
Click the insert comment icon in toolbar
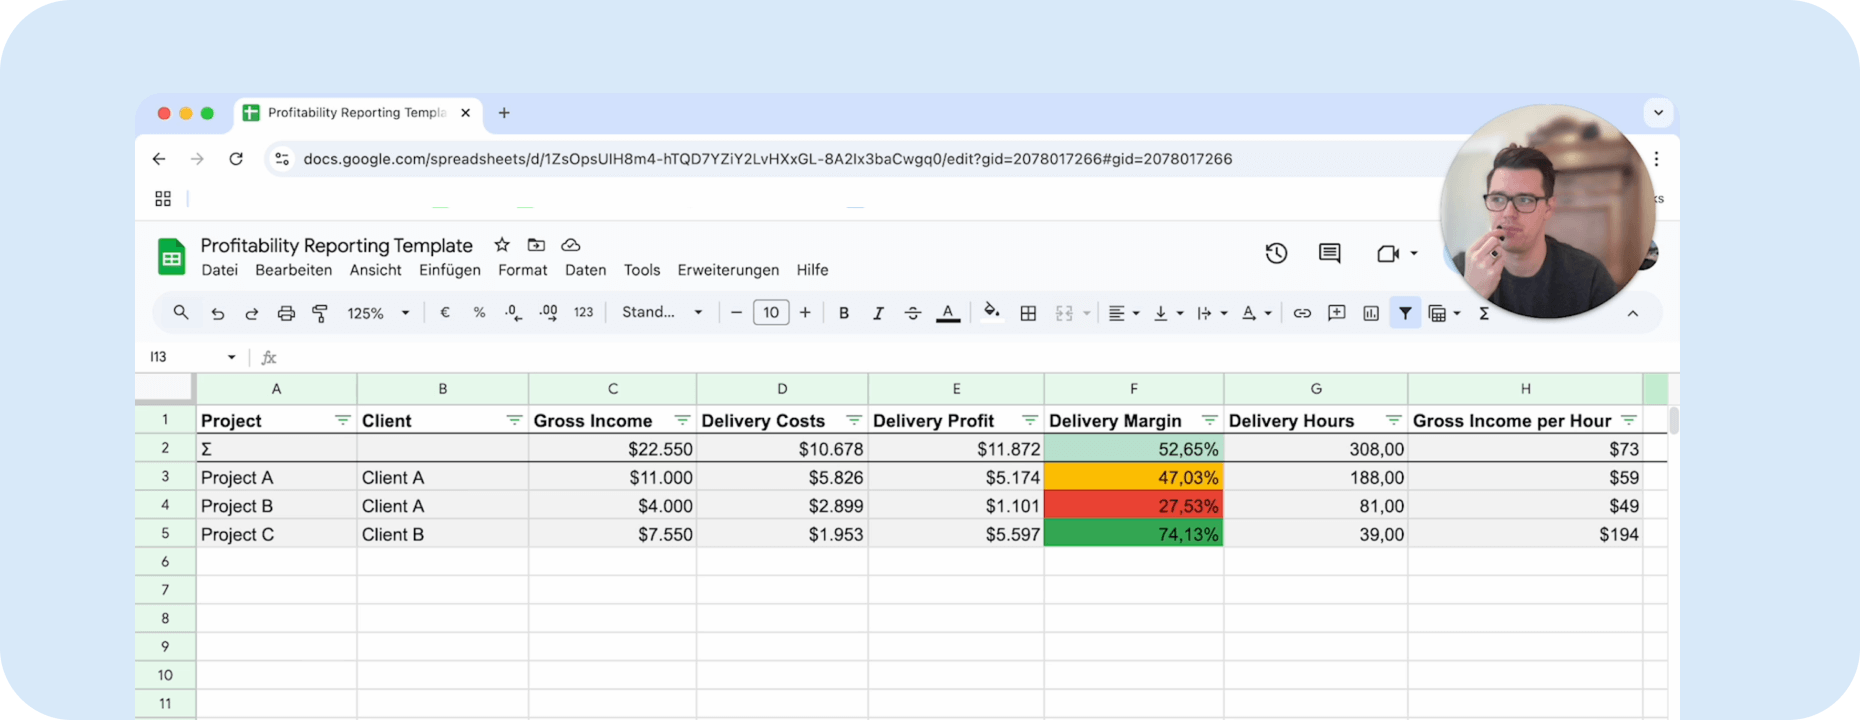click(1336, 313)
